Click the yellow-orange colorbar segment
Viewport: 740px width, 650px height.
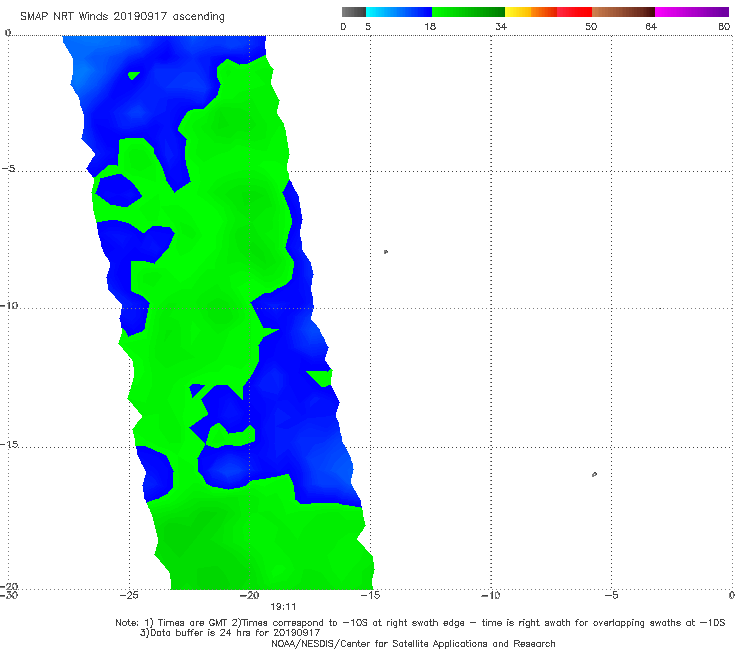point(530,12)
